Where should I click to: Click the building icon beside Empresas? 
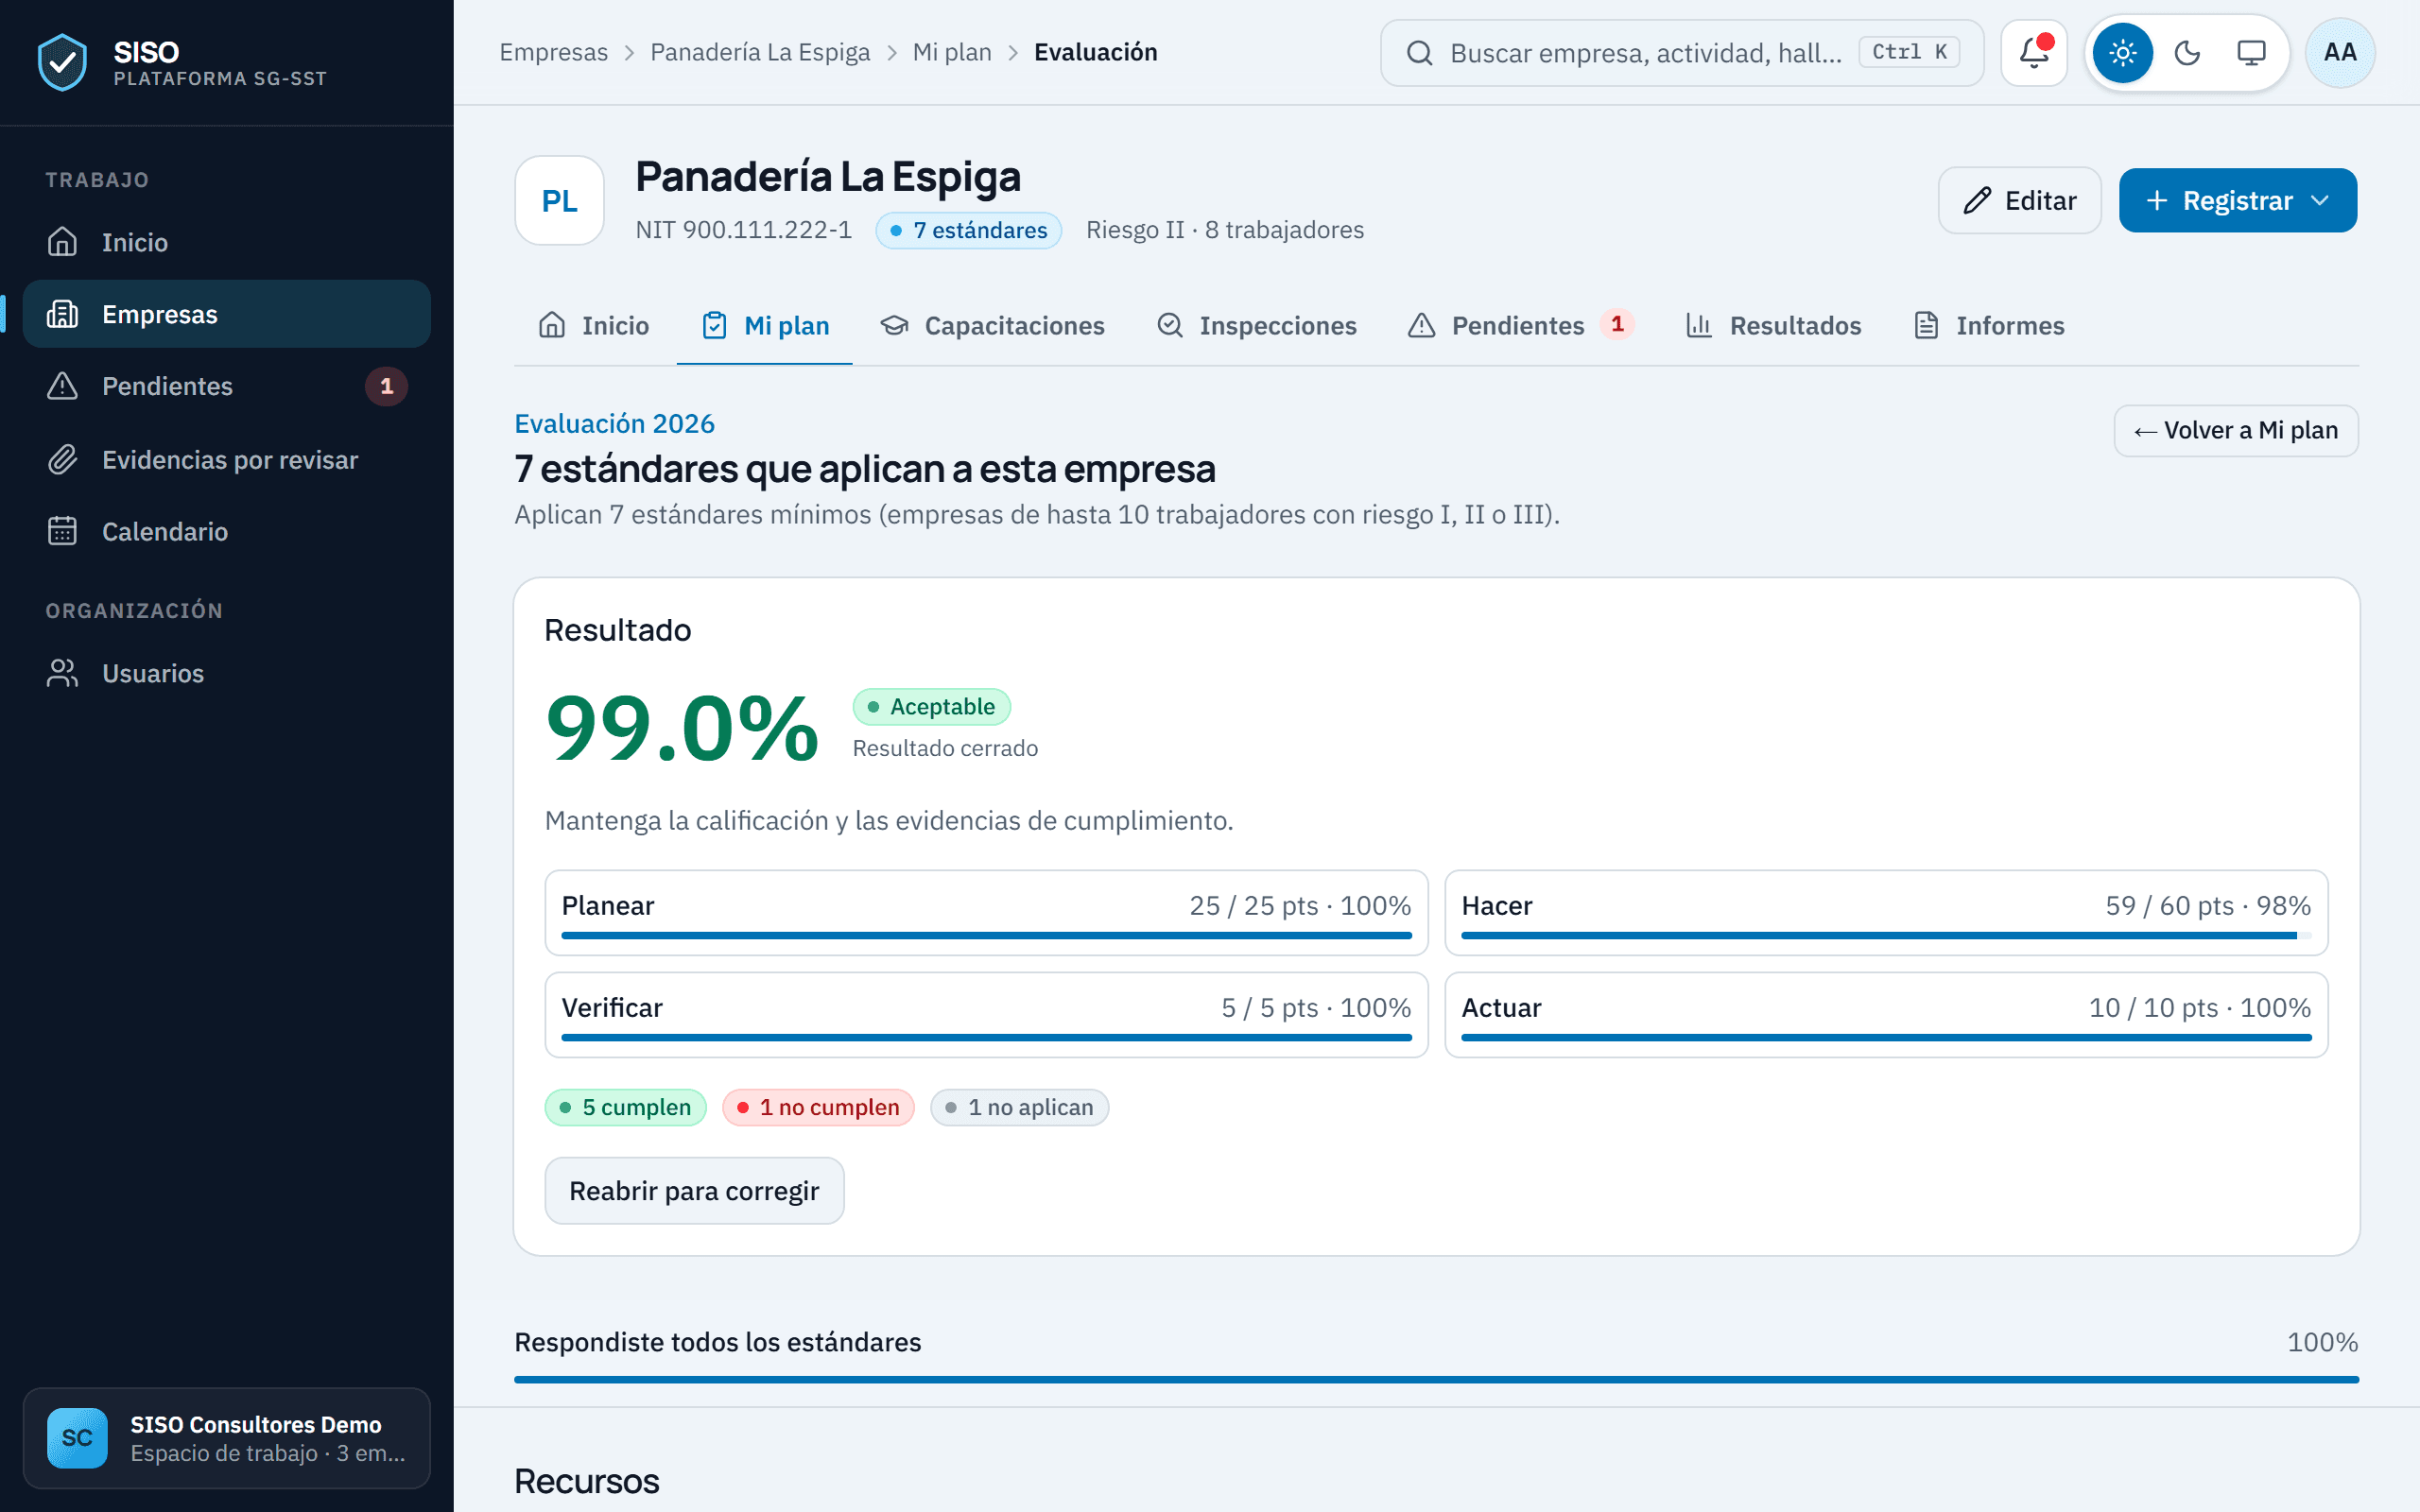pos(62,314)
